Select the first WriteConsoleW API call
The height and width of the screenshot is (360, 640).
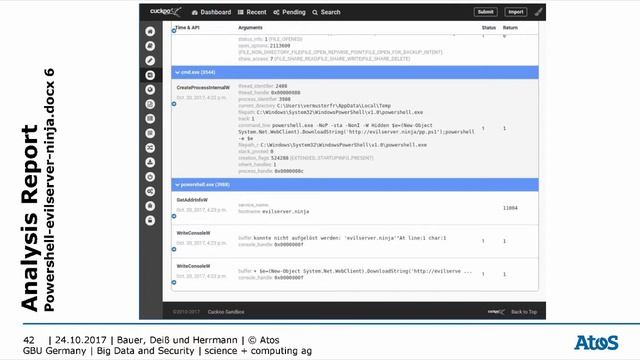point(193,233)
